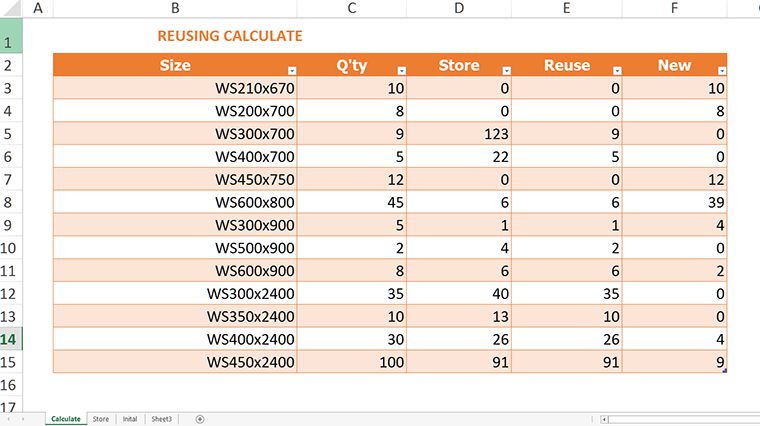Select the Calculate sheet tab
Image resolution: width=760 pixels, height=426 pixels.
coord(65,419)
